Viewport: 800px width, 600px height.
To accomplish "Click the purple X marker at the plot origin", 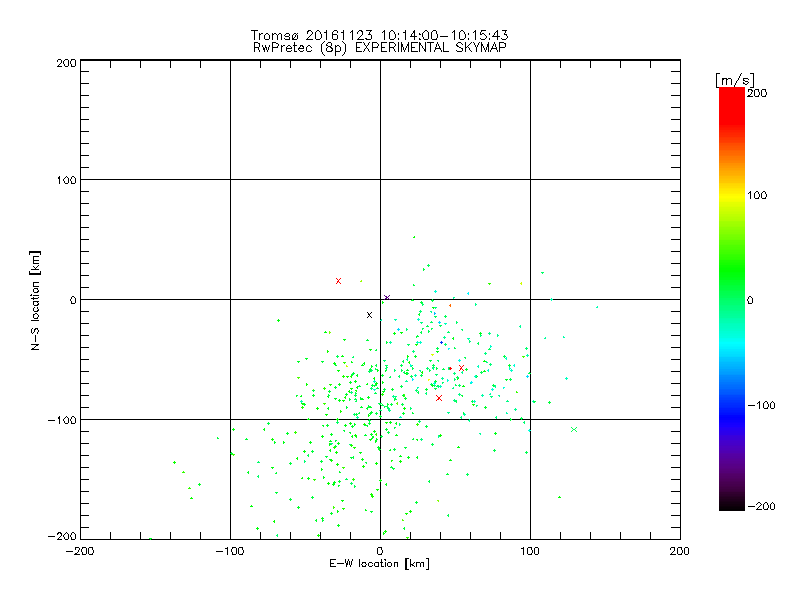I will 387,297.
